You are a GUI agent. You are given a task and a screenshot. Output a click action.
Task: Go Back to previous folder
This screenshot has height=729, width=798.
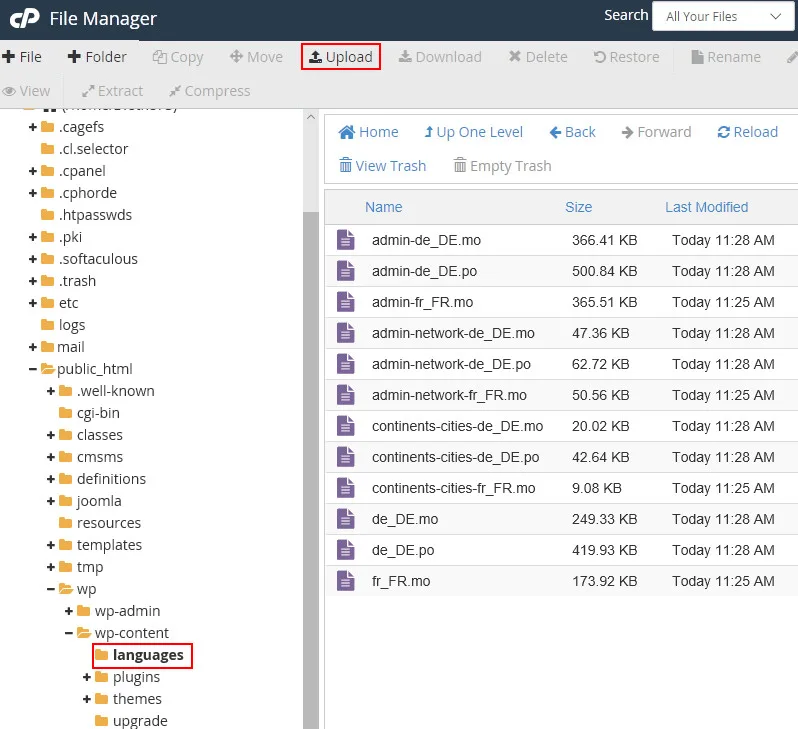572,132
